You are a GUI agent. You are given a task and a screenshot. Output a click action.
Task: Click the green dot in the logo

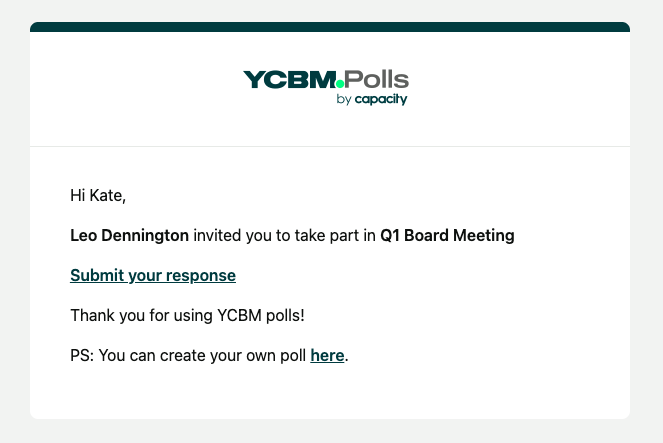click(340, 85)
